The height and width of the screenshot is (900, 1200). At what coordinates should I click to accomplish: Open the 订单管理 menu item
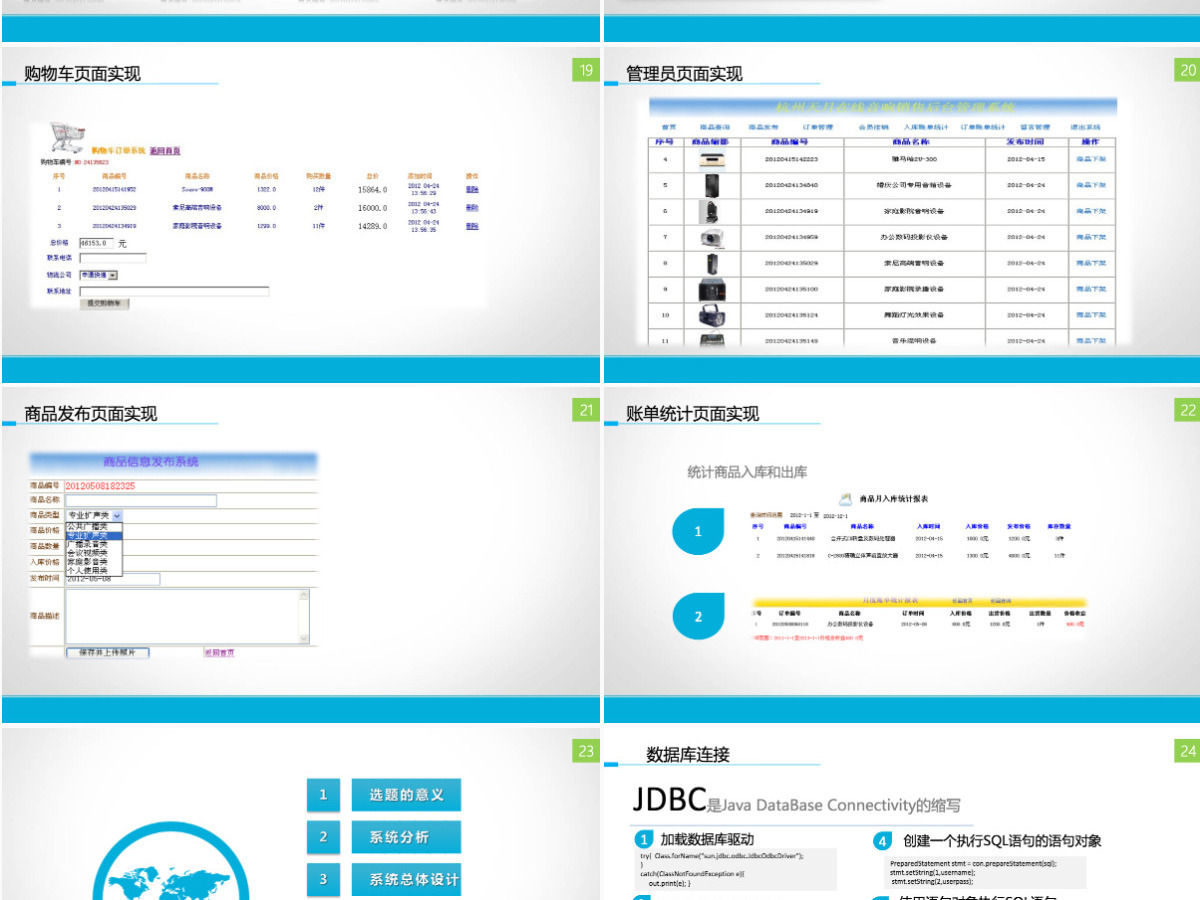(817, 128)
